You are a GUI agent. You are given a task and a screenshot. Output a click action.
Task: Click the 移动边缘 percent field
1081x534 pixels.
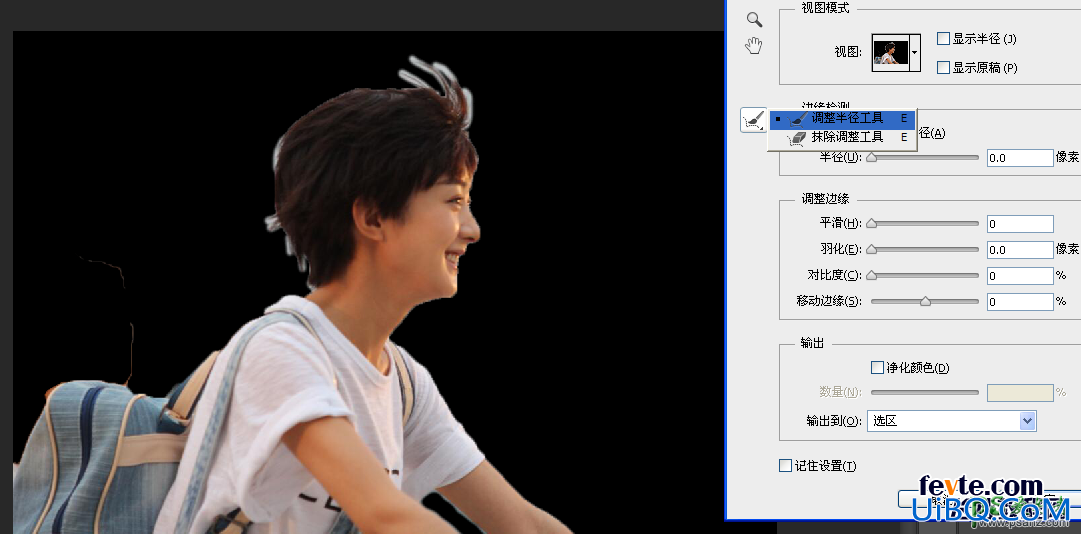pyautogui.click(x=1020, y=301)
